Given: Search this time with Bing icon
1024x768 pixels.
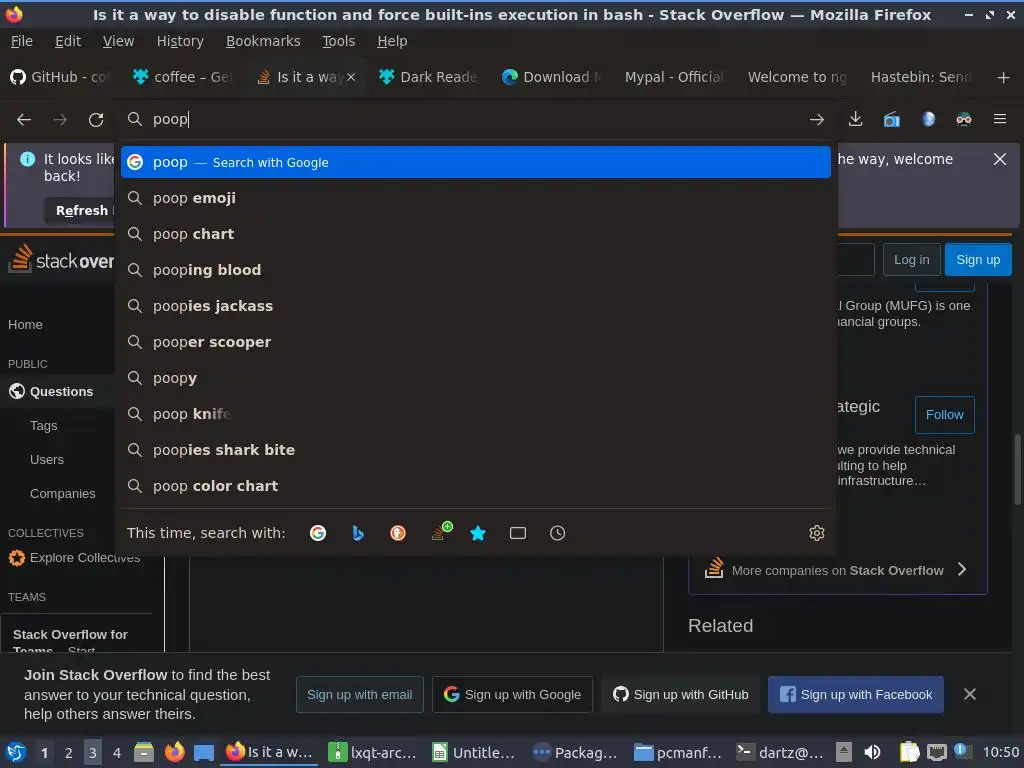Looking at the screenshot, I should [x=358, y=533].
